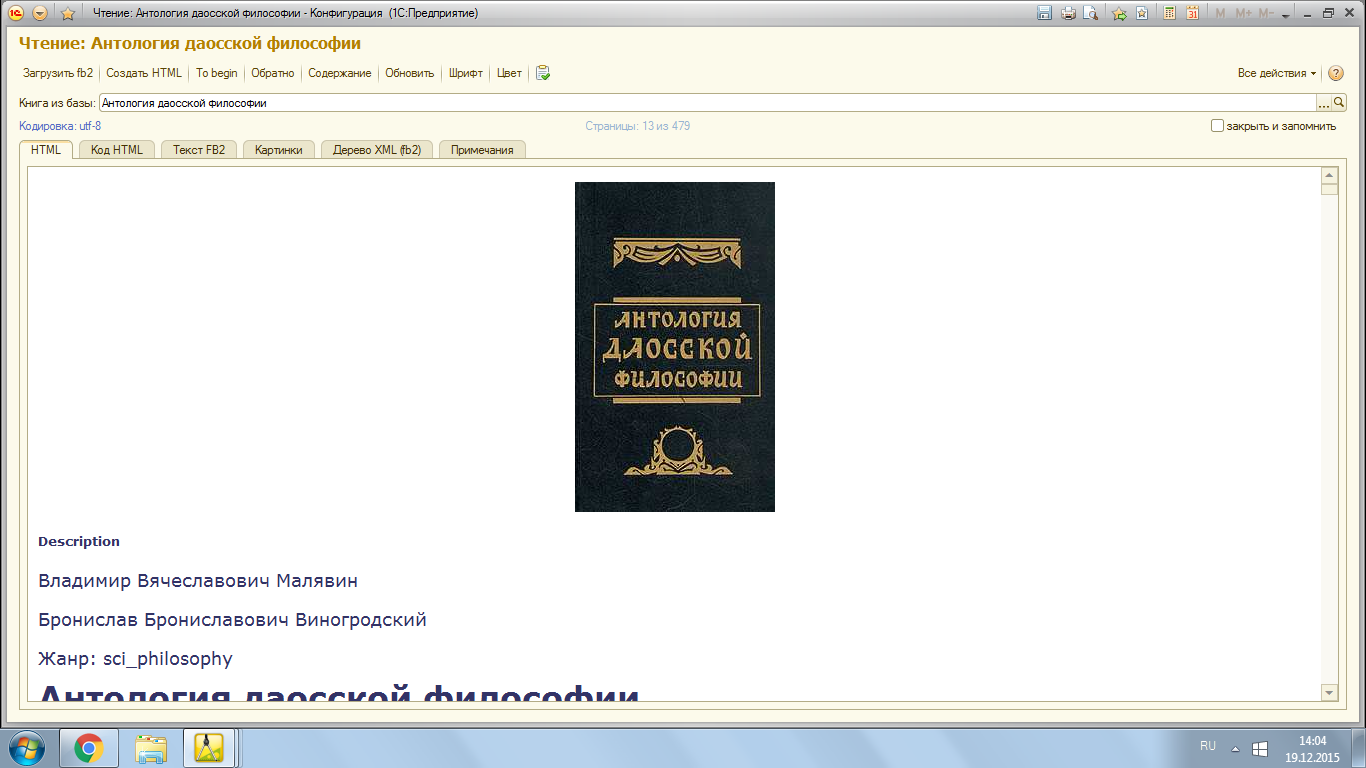Open the Цвет color command

pos(509,73)
